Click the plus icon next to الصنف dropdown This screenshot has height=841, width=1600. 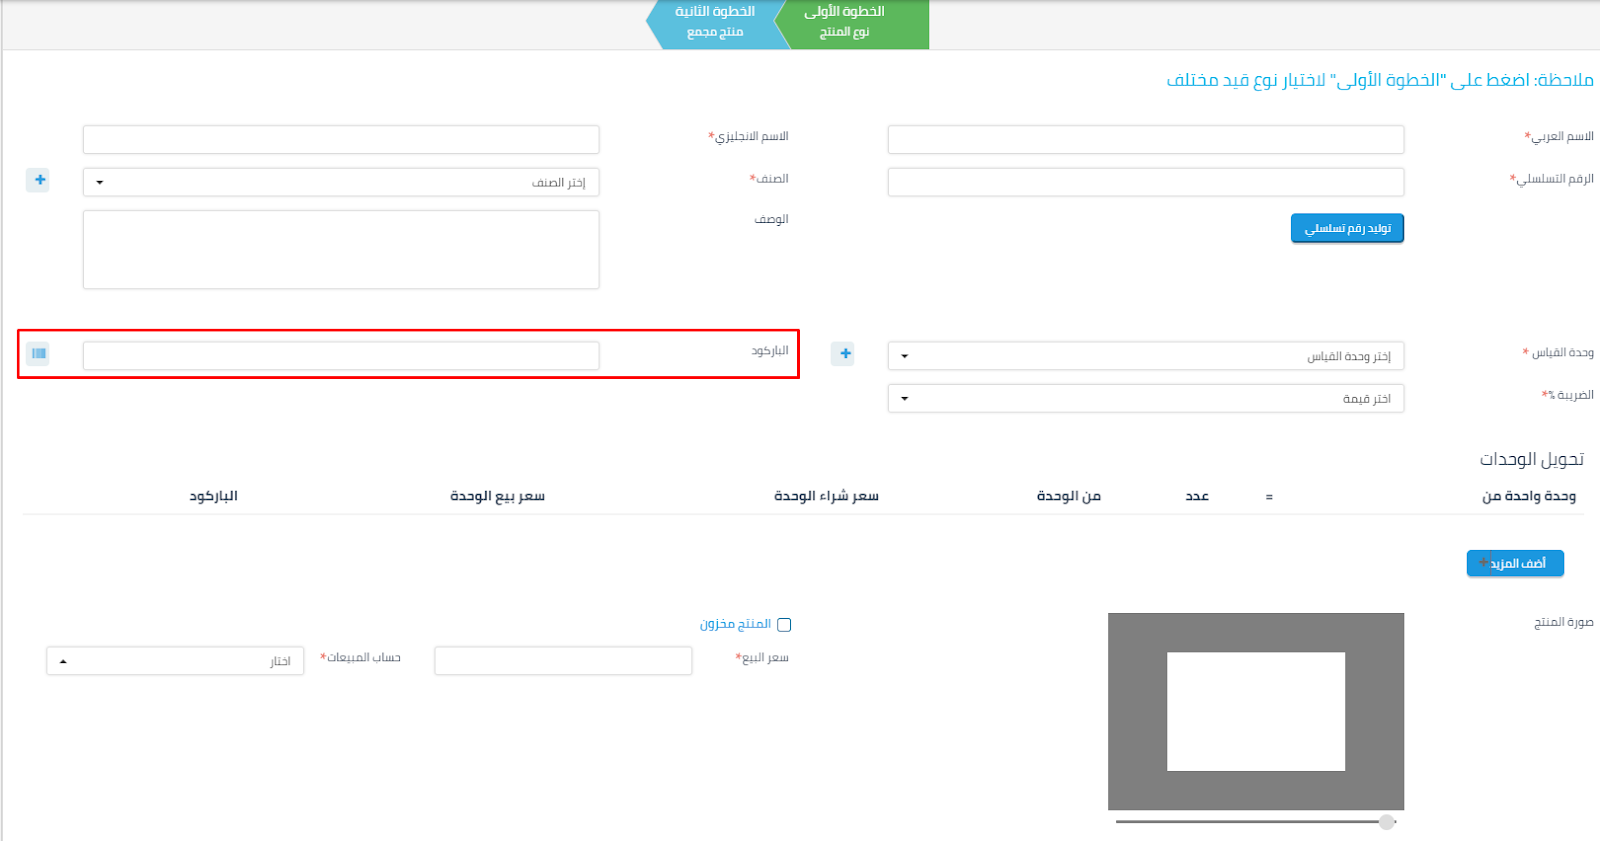click(x=39, y=180)
